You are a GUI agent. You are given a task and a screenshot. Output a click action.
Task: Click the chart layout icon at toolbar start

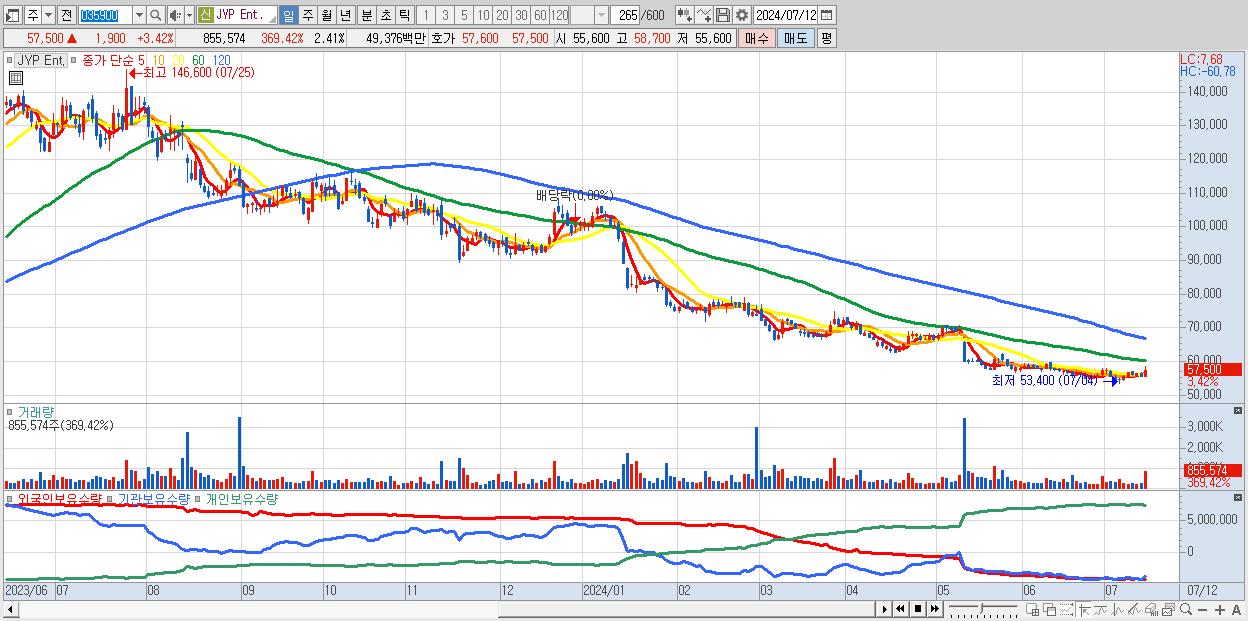pyautogui.click(x=13, y=15)
